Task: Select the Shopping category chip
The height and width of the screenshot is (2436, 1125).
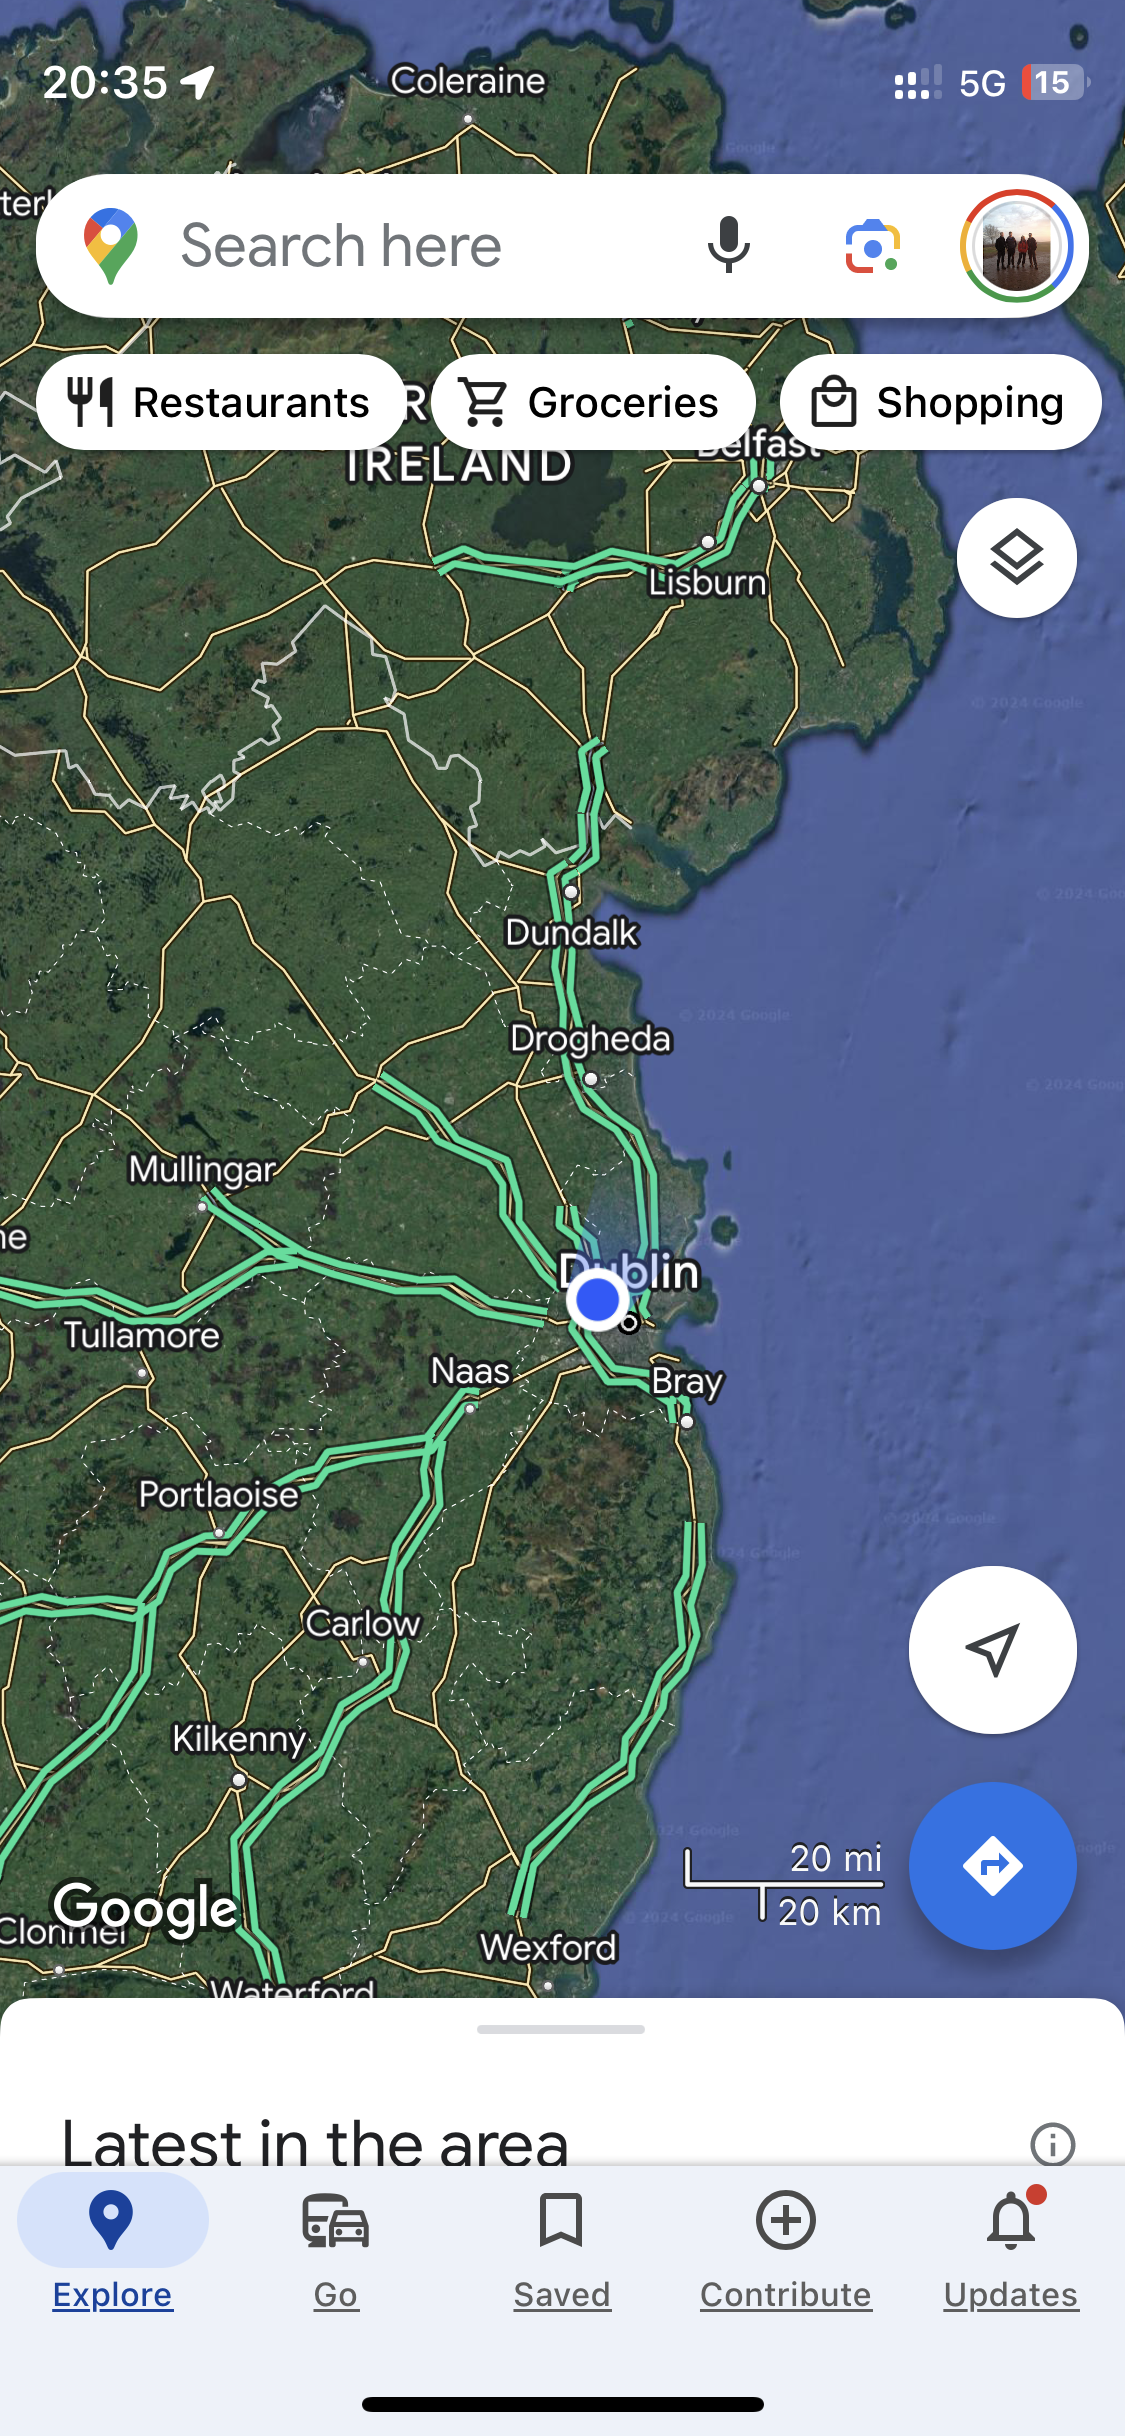Action: 940,402
